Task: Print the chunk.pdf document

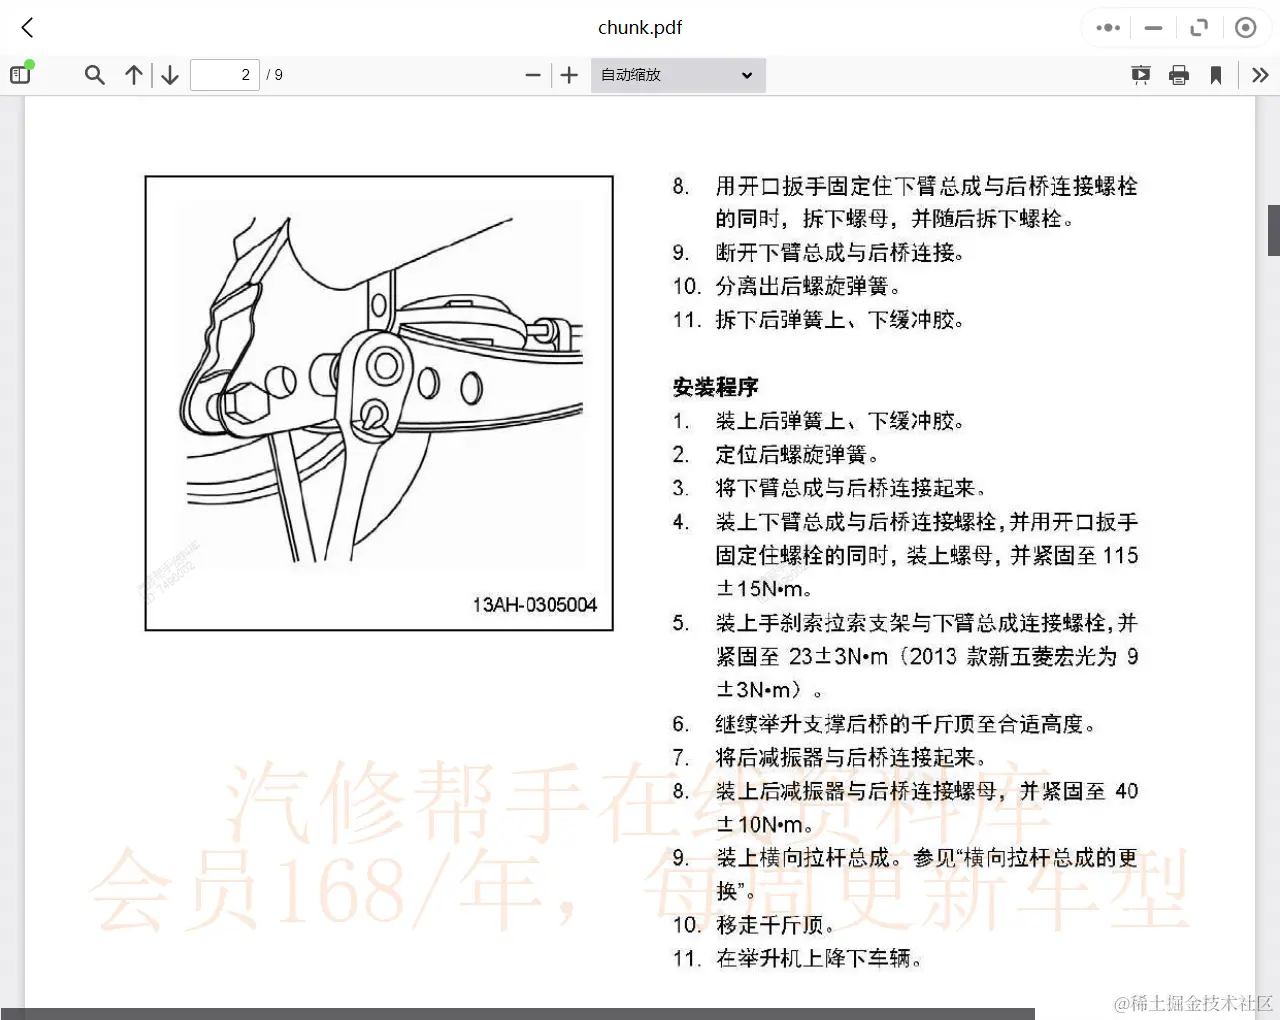Action: click(x=1178, y=74)
